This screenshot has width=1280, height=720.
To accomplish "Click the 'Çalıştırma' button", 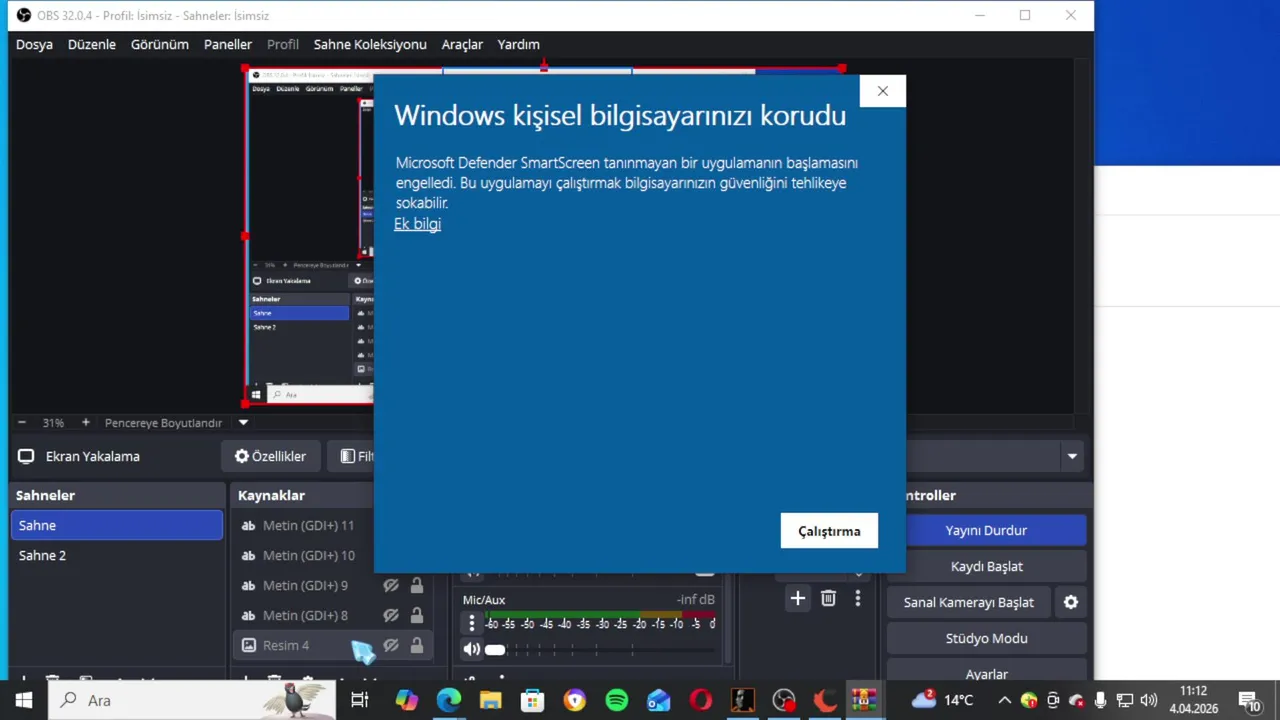I will pyautogui.click(x=829, y=531).
